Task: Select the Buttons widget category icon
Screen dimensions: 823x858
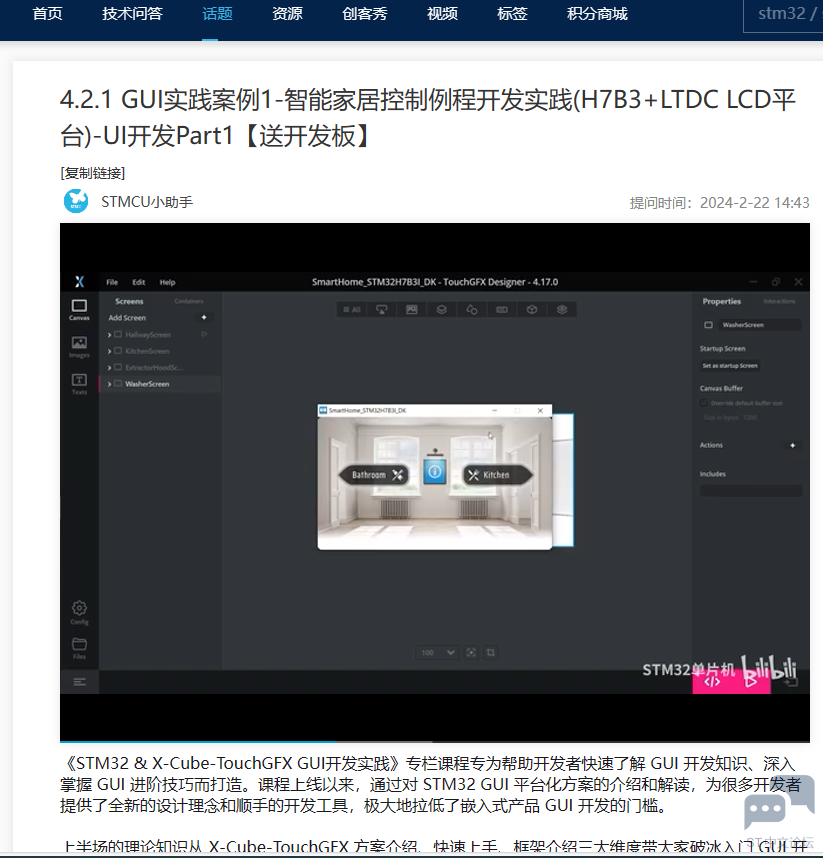Action: (x=381, y=310)
